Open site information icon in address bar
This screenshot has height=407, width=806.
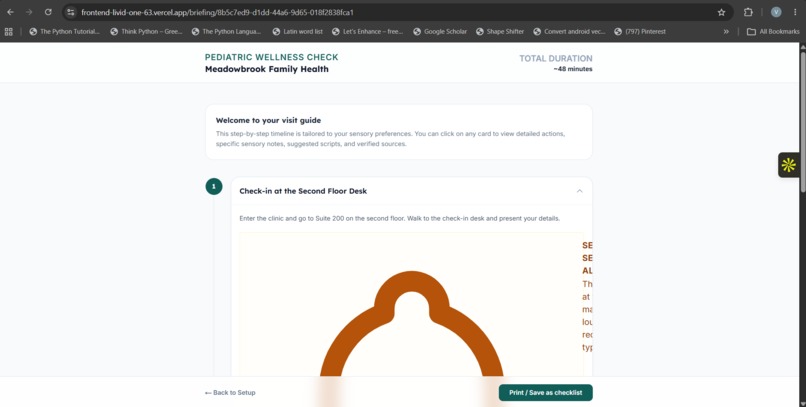[71, 12]
